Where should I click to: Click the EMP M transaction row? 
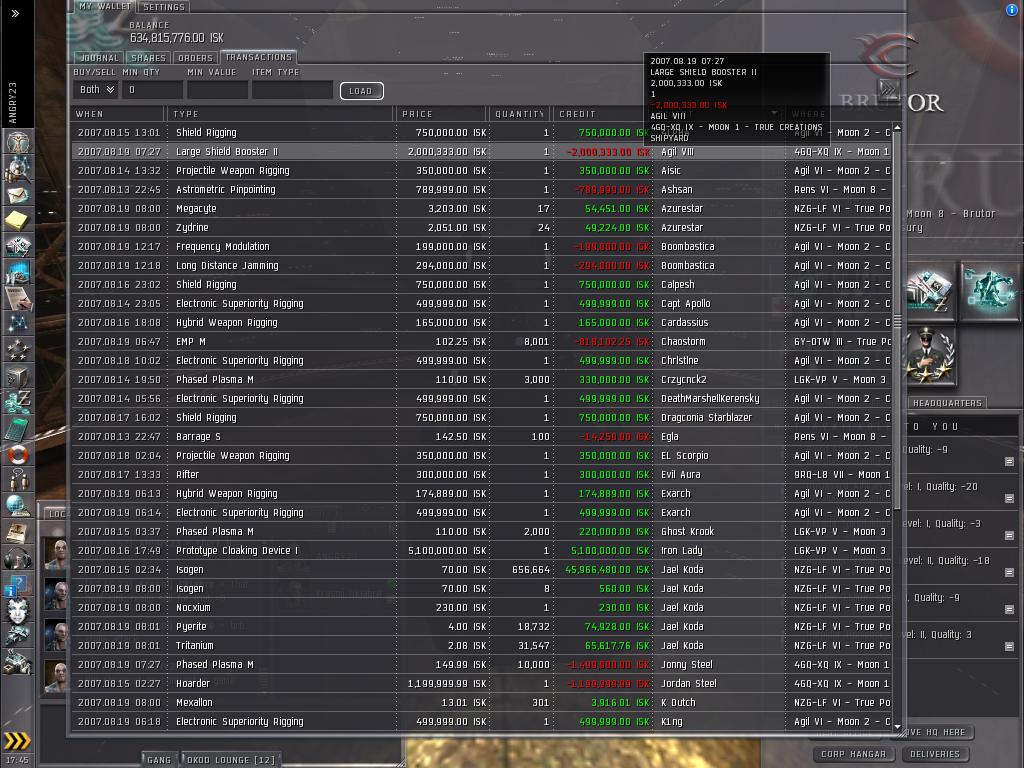click(x=482, y=342)
